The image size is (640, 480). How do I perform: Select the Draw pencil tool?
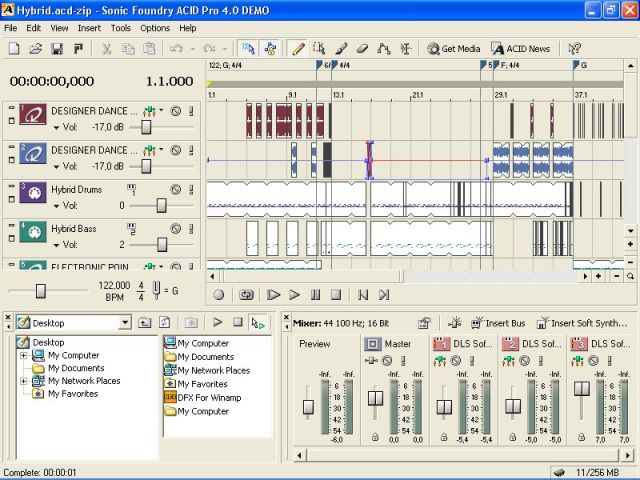pyautogui.click(x=298, y=49)
